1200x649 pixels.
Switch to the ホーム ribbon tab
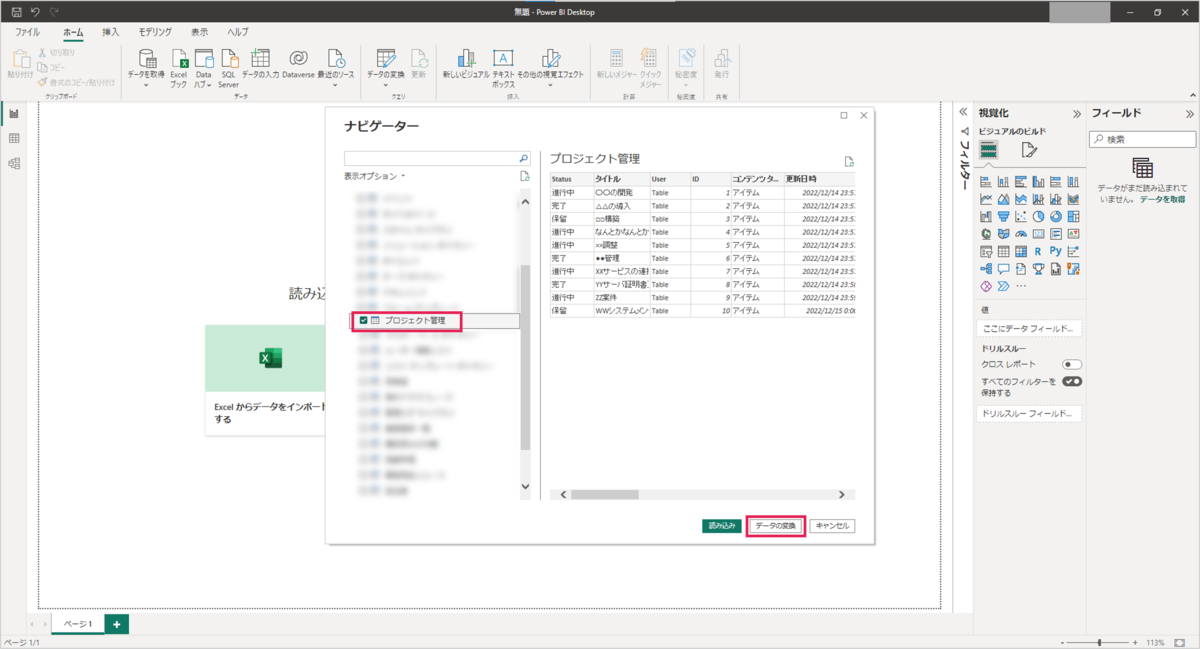(x=73, y=33)
